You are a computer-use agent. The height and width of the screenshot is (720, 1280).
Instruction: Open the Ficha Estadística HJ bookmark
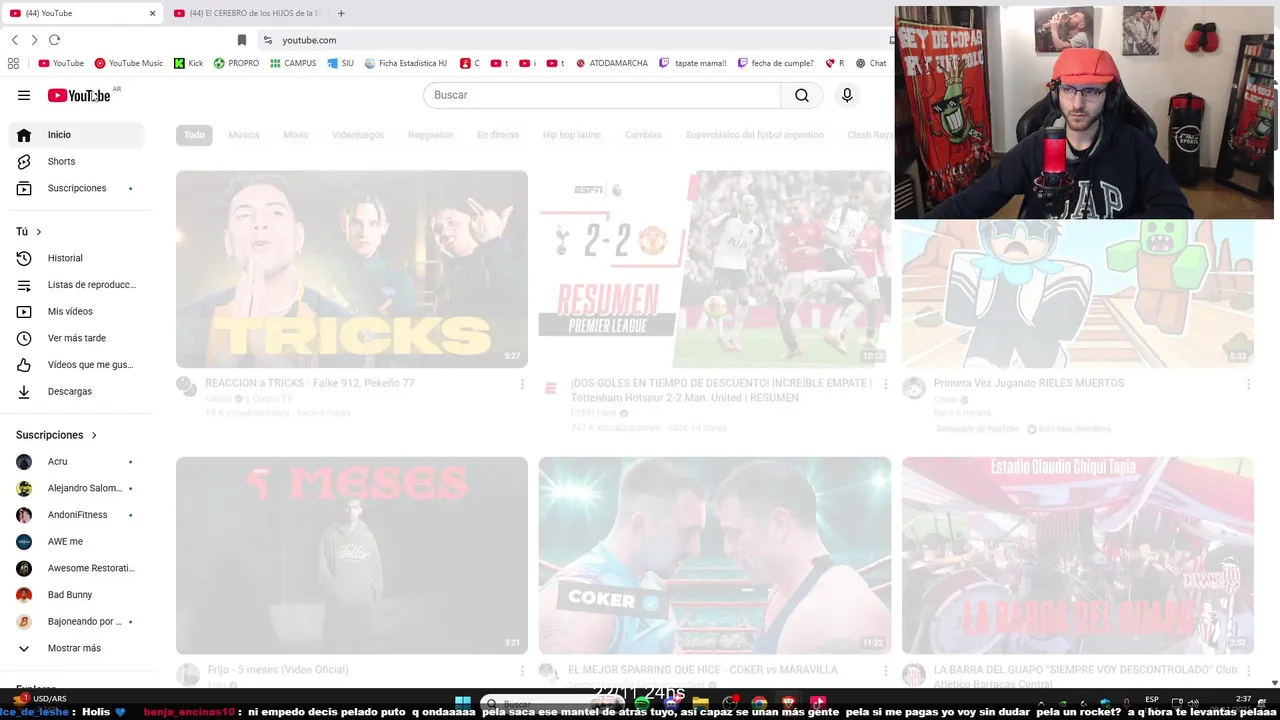pyautogui.click(x=406, y=63)
